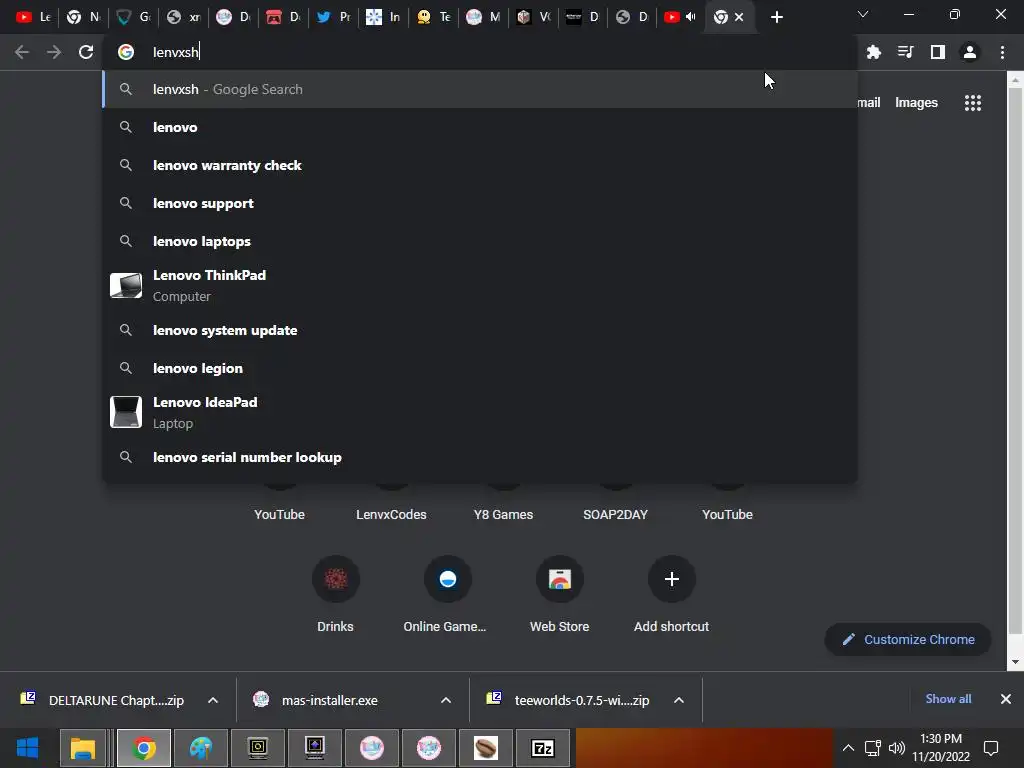This screenshot has width=1024, height=768.
Task: Open the media control icon
Action: pyautogui.click(x=905, y=52)
